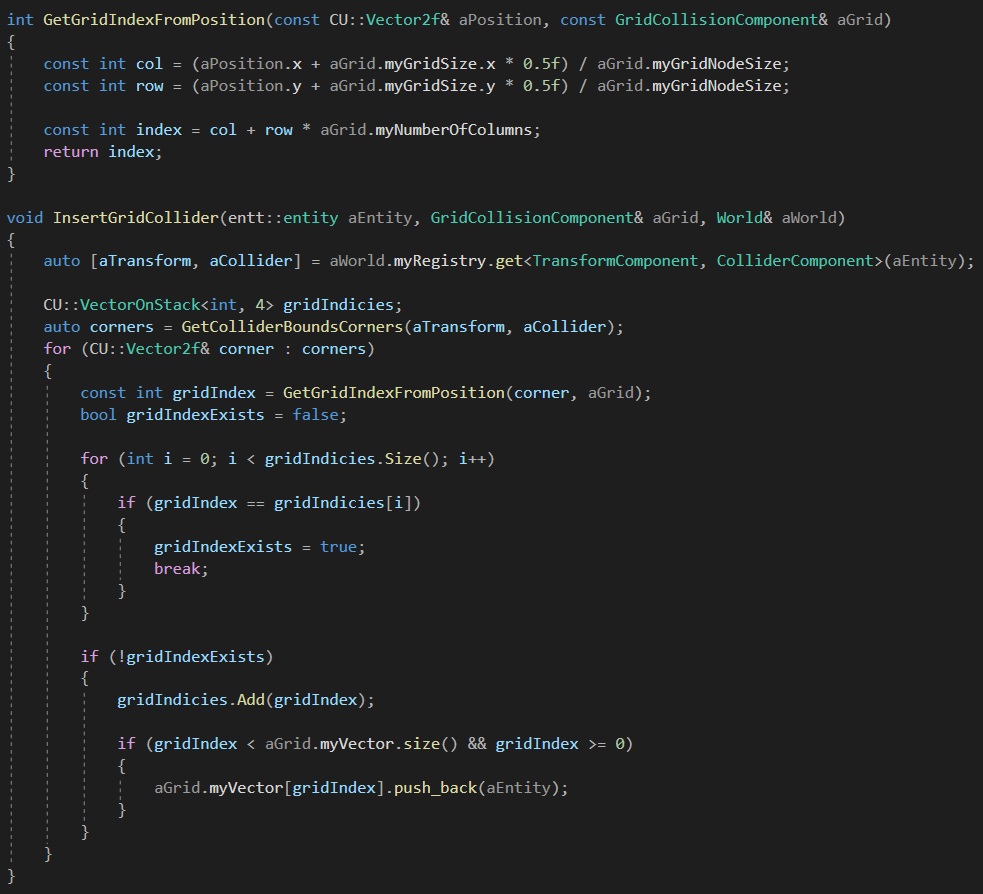The image size is (983, 894).
Task: Click the 'if (!gridIndexExists)' condition
Action: pos(177,656)
